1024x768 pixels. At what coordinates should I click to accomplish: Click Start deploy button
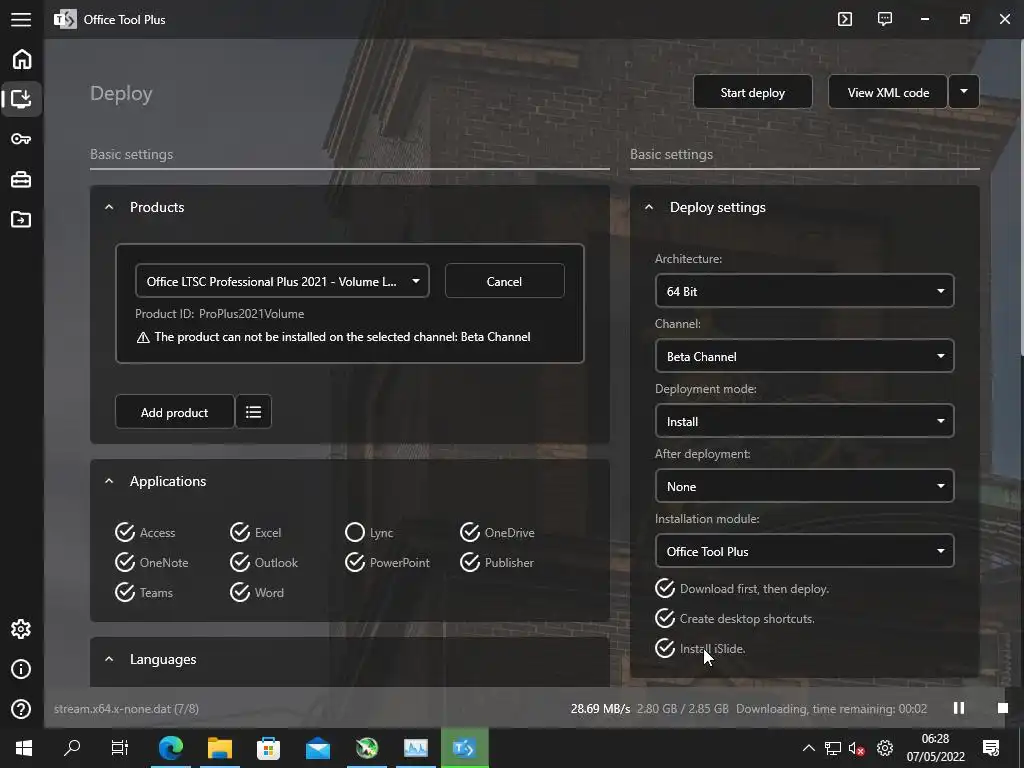click(752, 92)
